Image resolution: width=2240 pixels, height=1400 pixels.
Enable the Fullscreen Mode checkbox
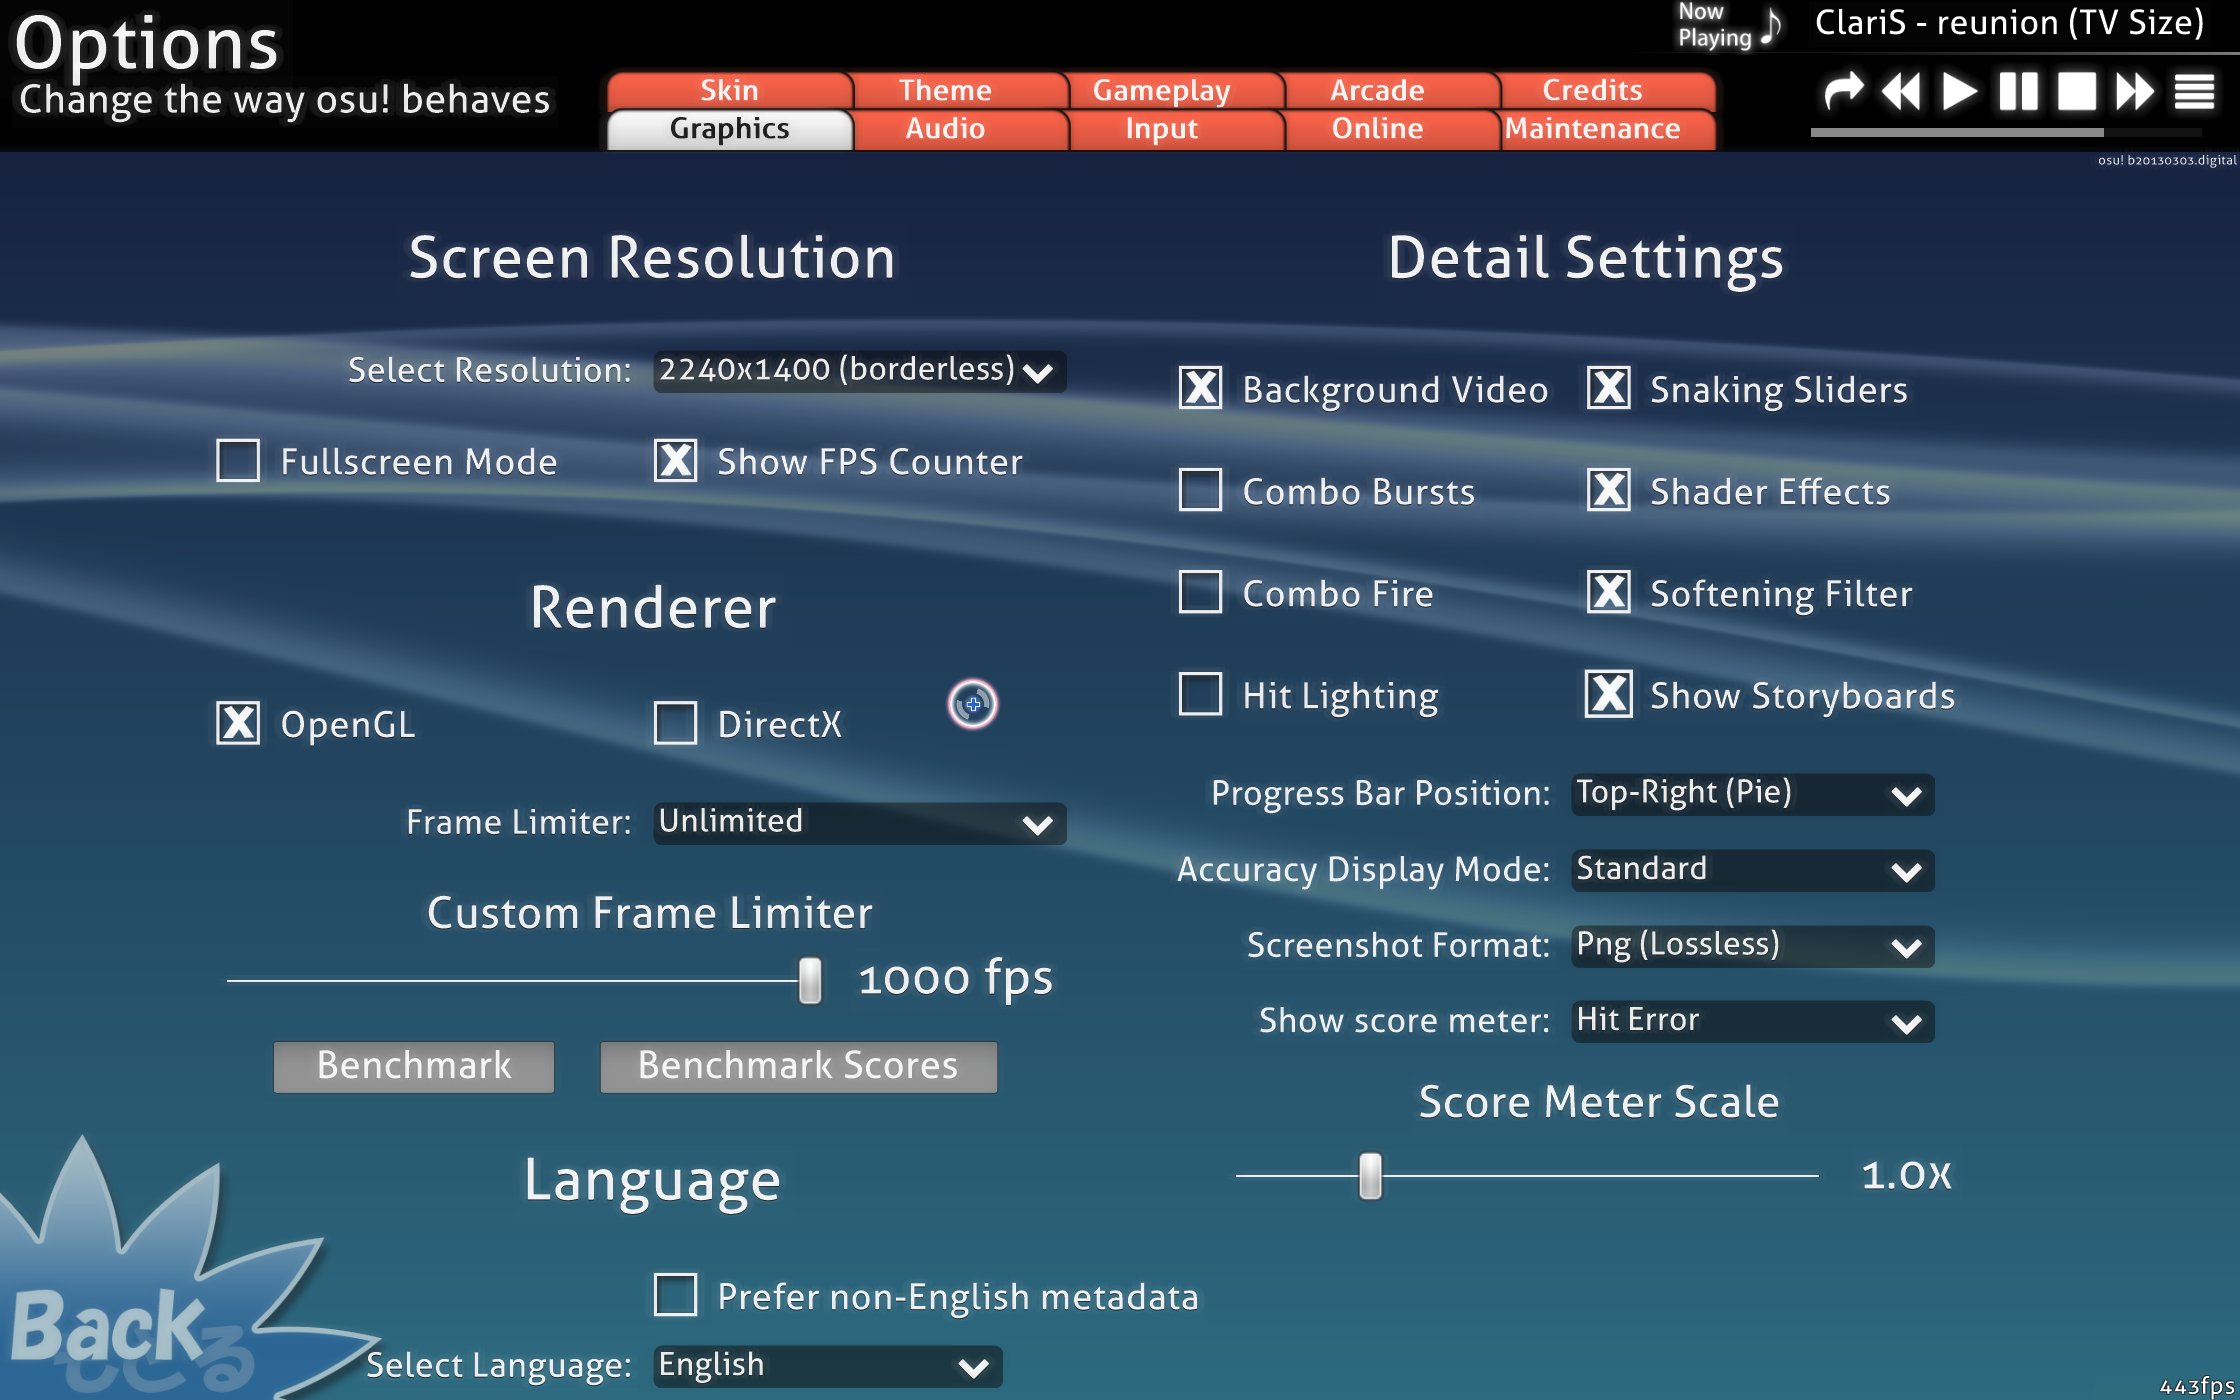238,461
